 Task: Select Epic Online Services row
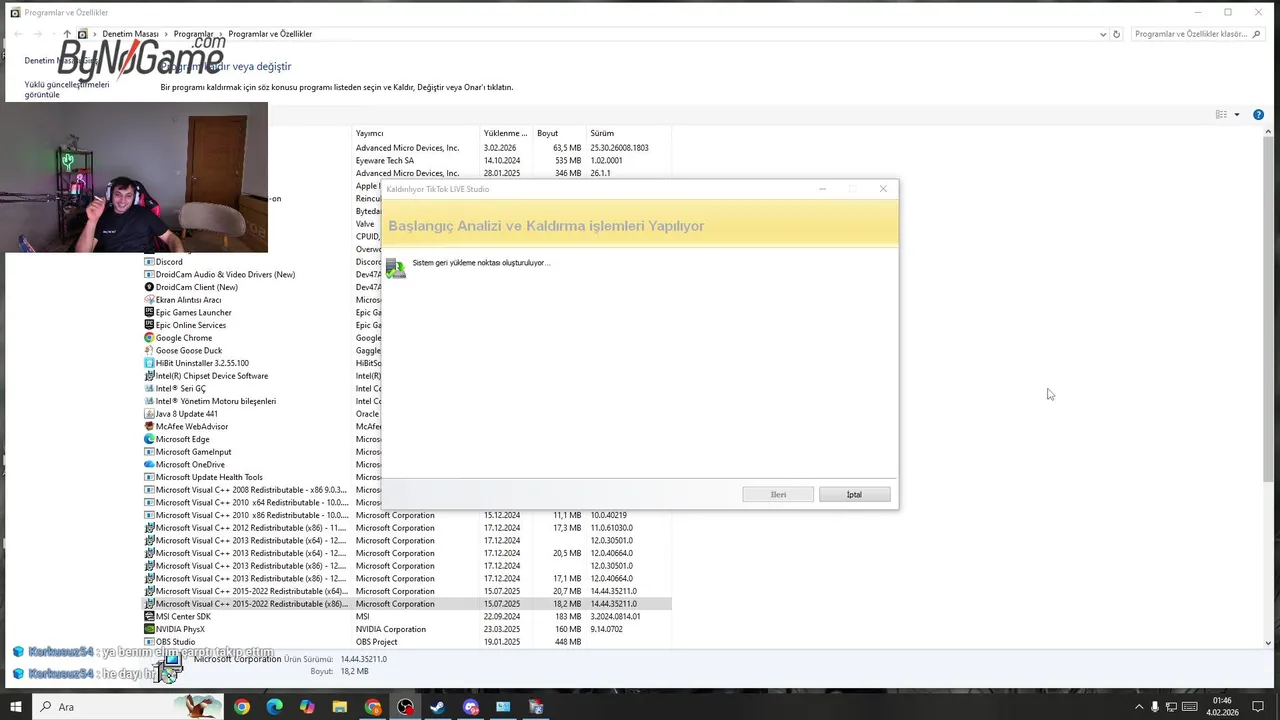407,325
